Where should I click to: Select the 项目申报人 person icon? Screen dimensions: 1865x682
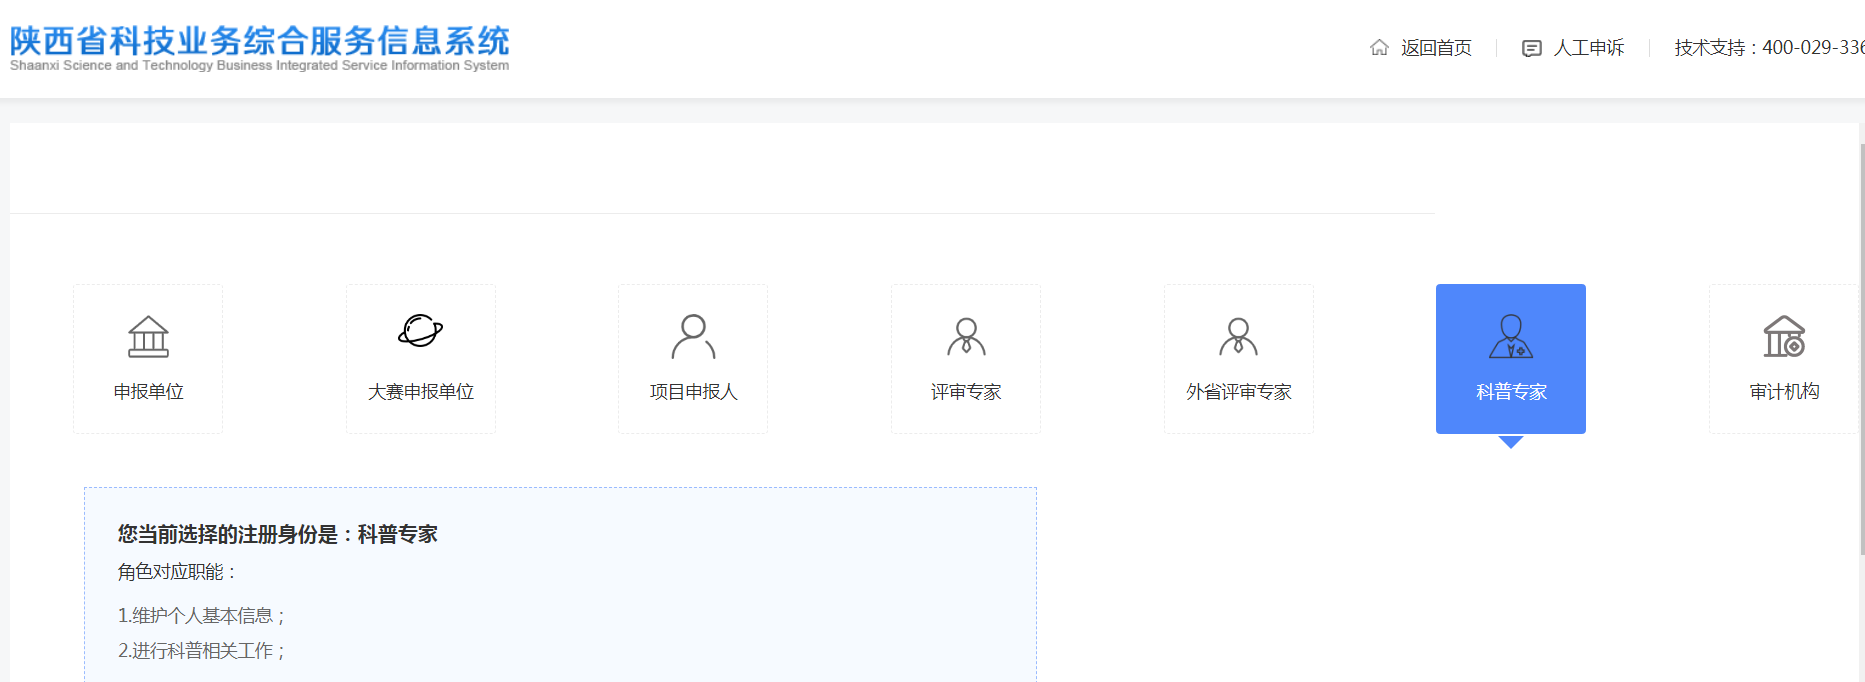(x=693, y=337)
